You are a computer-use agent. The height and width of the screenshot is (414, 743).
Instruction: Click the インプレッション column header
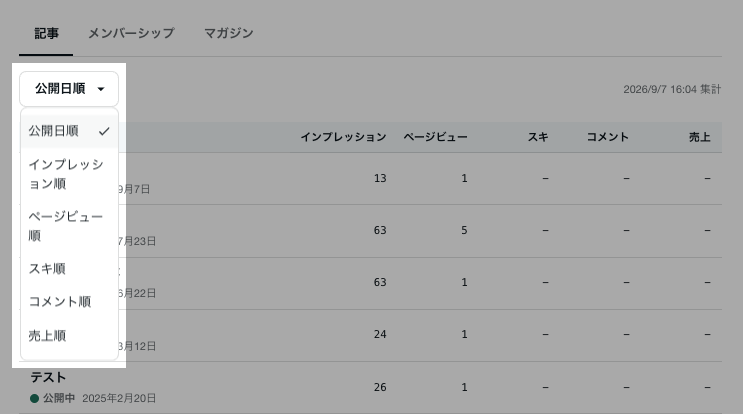(x=344, y=137)
